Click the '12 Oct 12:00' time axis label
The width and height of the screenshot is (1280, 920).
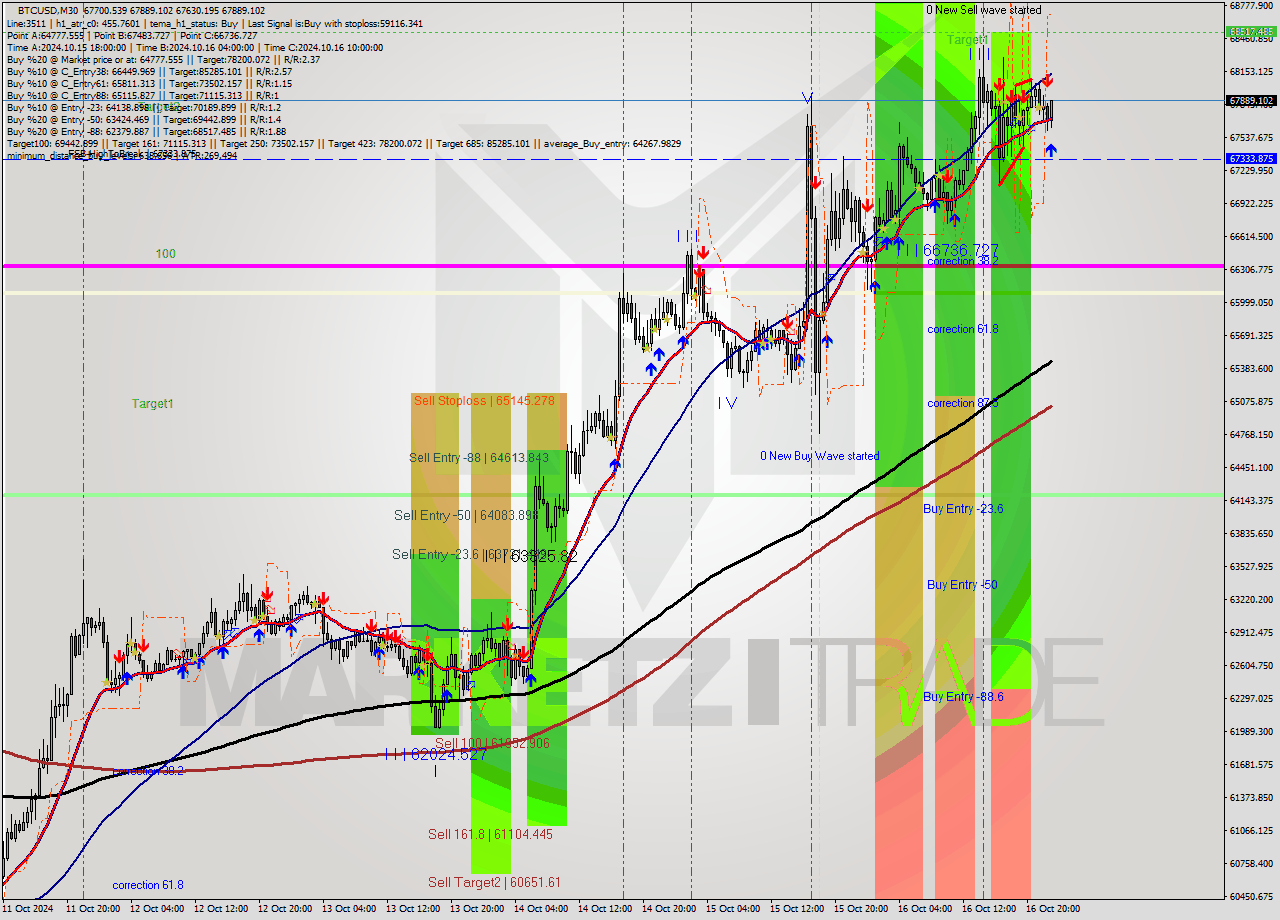tap(221, 909)
